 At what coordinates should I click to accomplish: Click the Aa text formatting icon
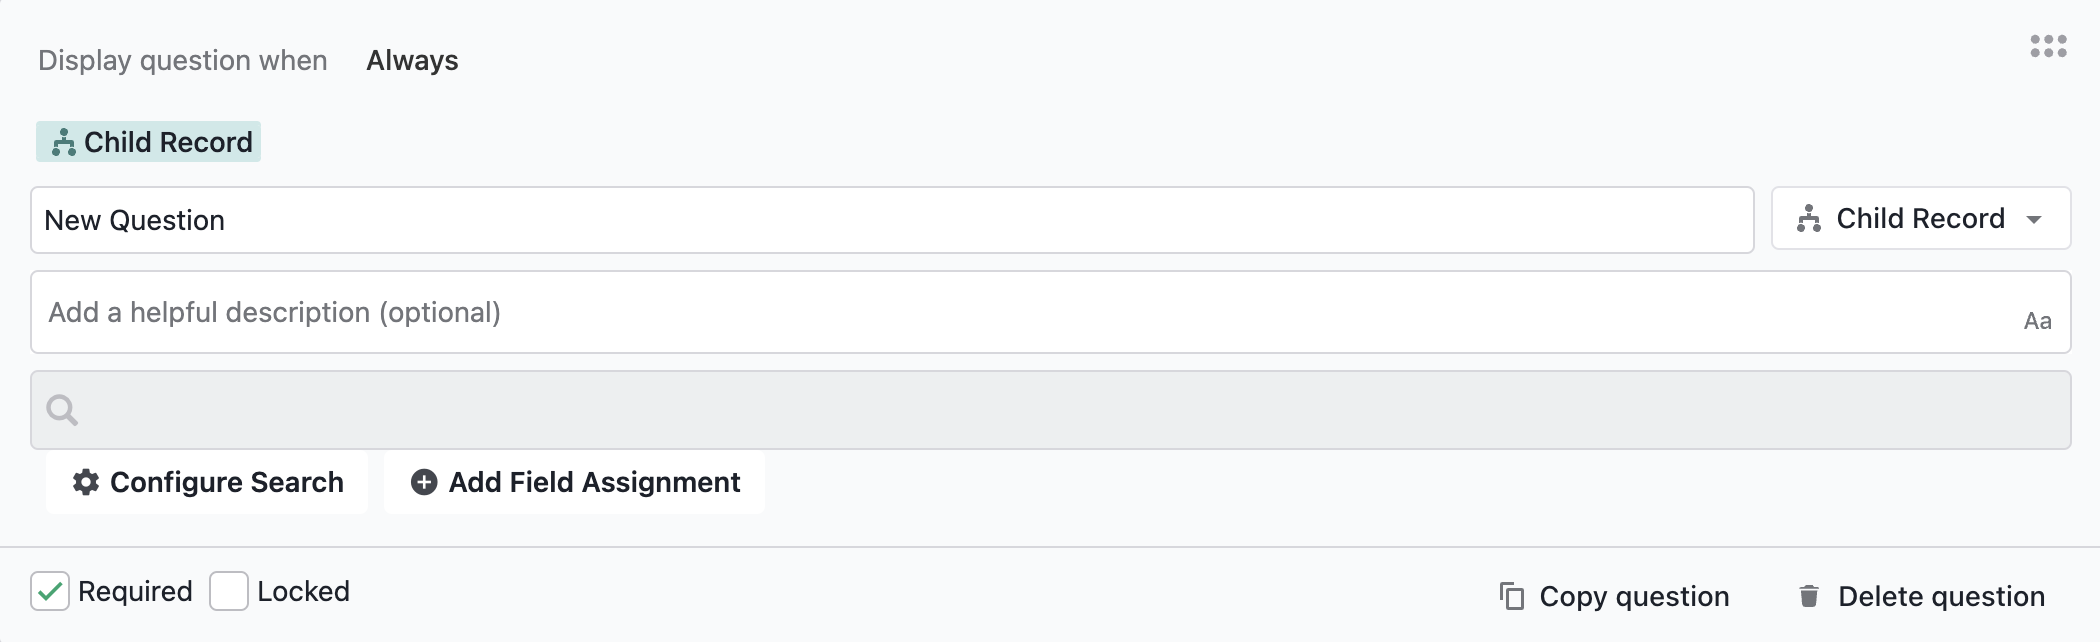click(x=2037, y=321)
